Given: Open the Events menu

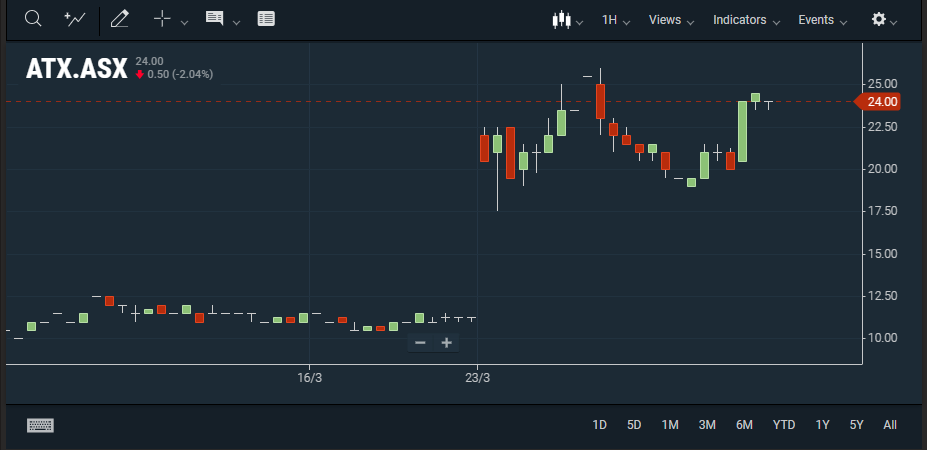Looking at the screenshot, I should [x=822, y=20].
